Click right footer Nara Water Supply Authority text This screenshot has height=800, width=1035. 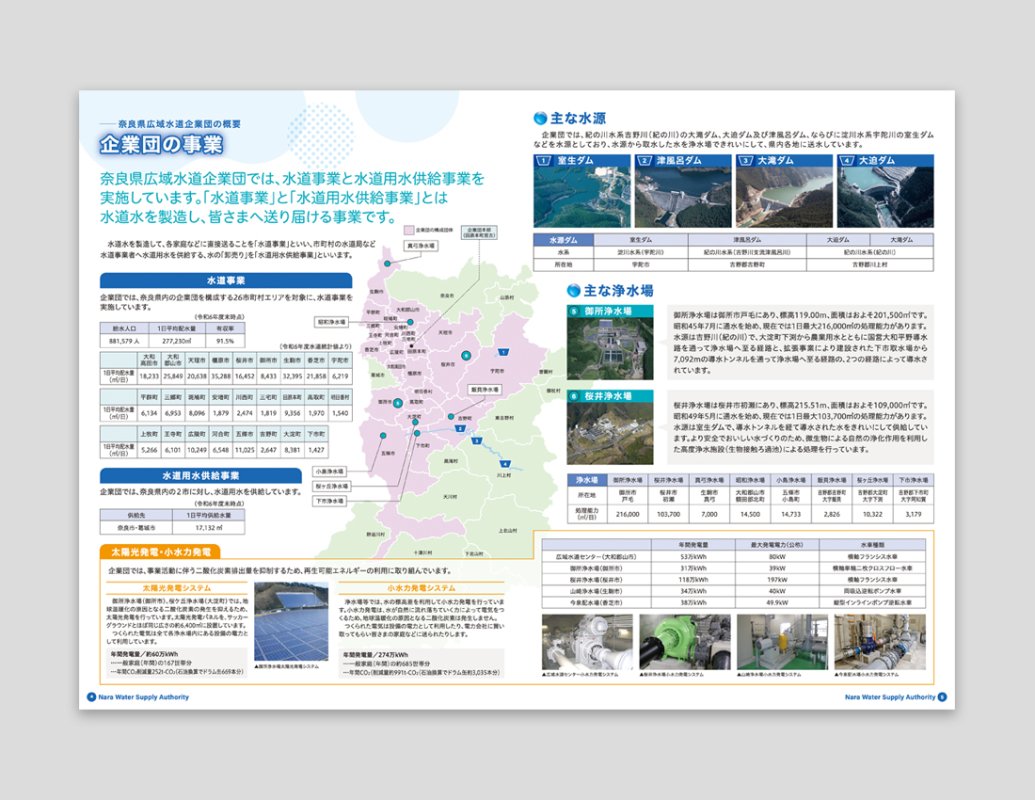pos(890,697)
